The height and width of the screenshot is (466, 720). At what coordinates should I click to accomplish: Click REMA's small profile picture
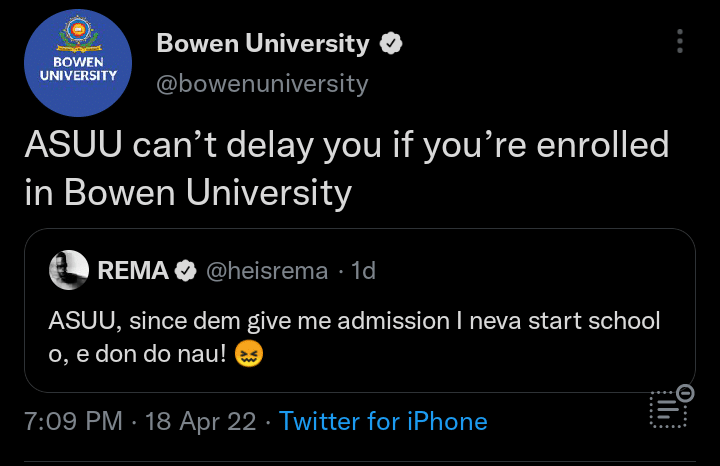(69, 270)
